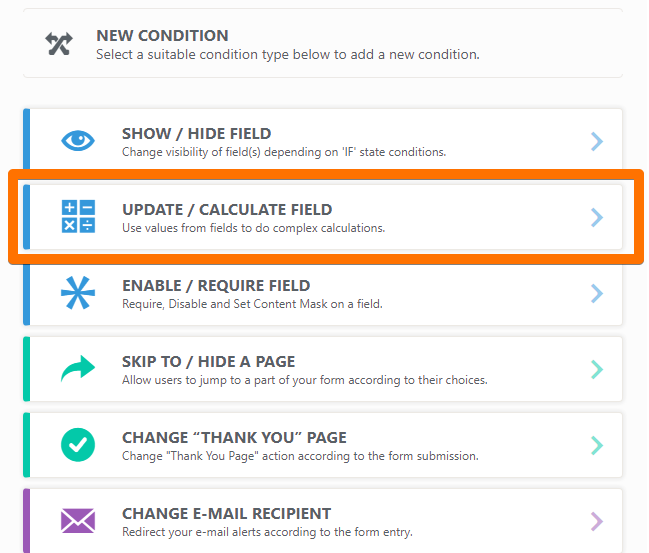Expand Change E-mail Recipient chevron arrow
The height and width of the screenshot is (553, 649).
click(597, 521)
